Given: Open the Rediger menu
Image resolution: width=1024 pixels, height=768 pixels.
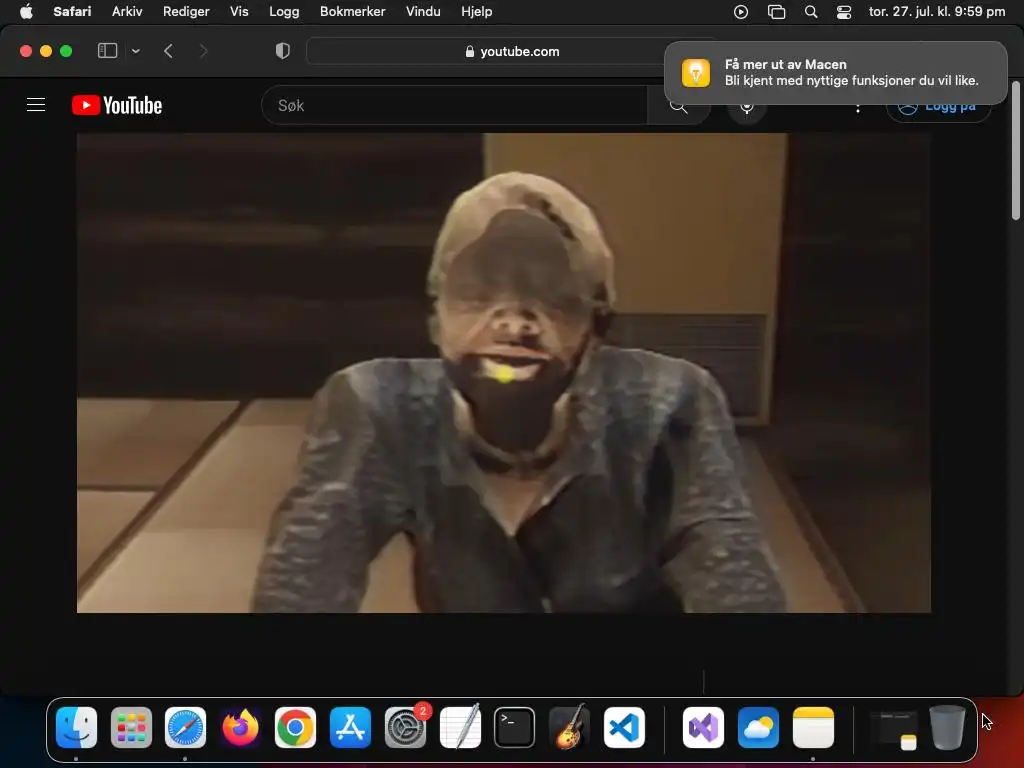Looking at the screenshot, I should [186, 11].
